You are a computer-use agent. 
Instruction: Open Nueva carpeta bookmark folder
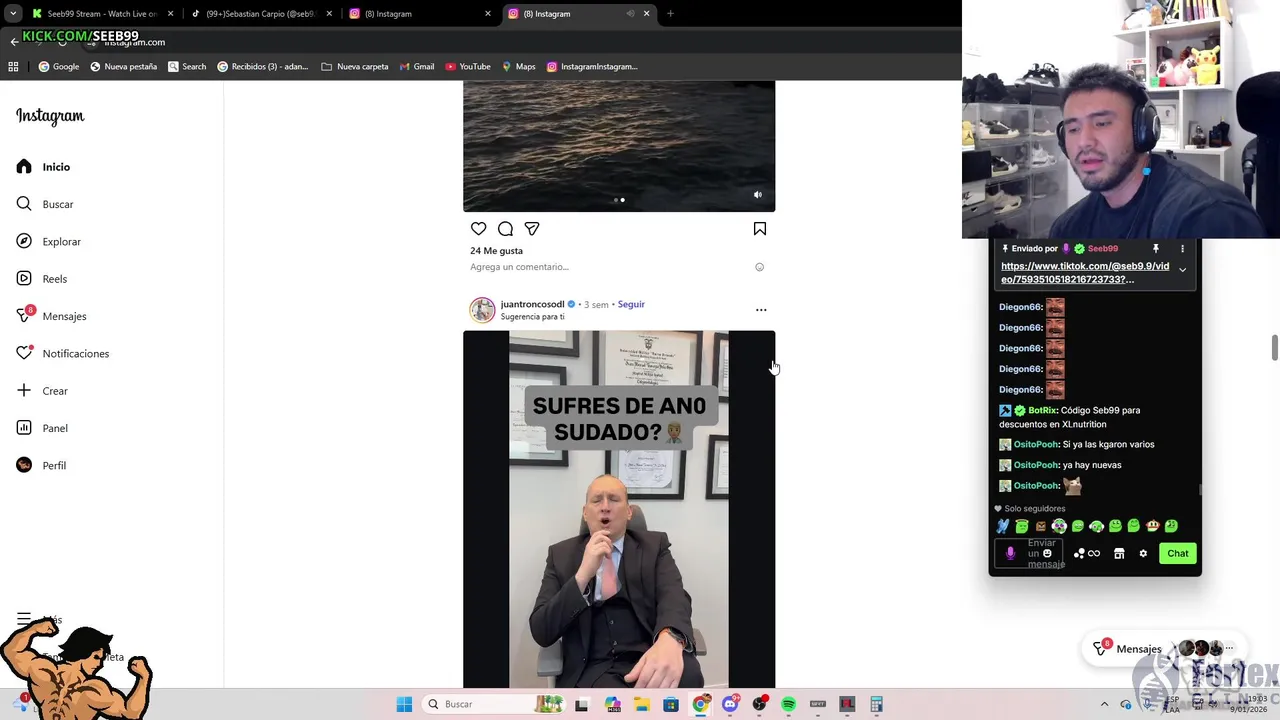pos(355,67)
